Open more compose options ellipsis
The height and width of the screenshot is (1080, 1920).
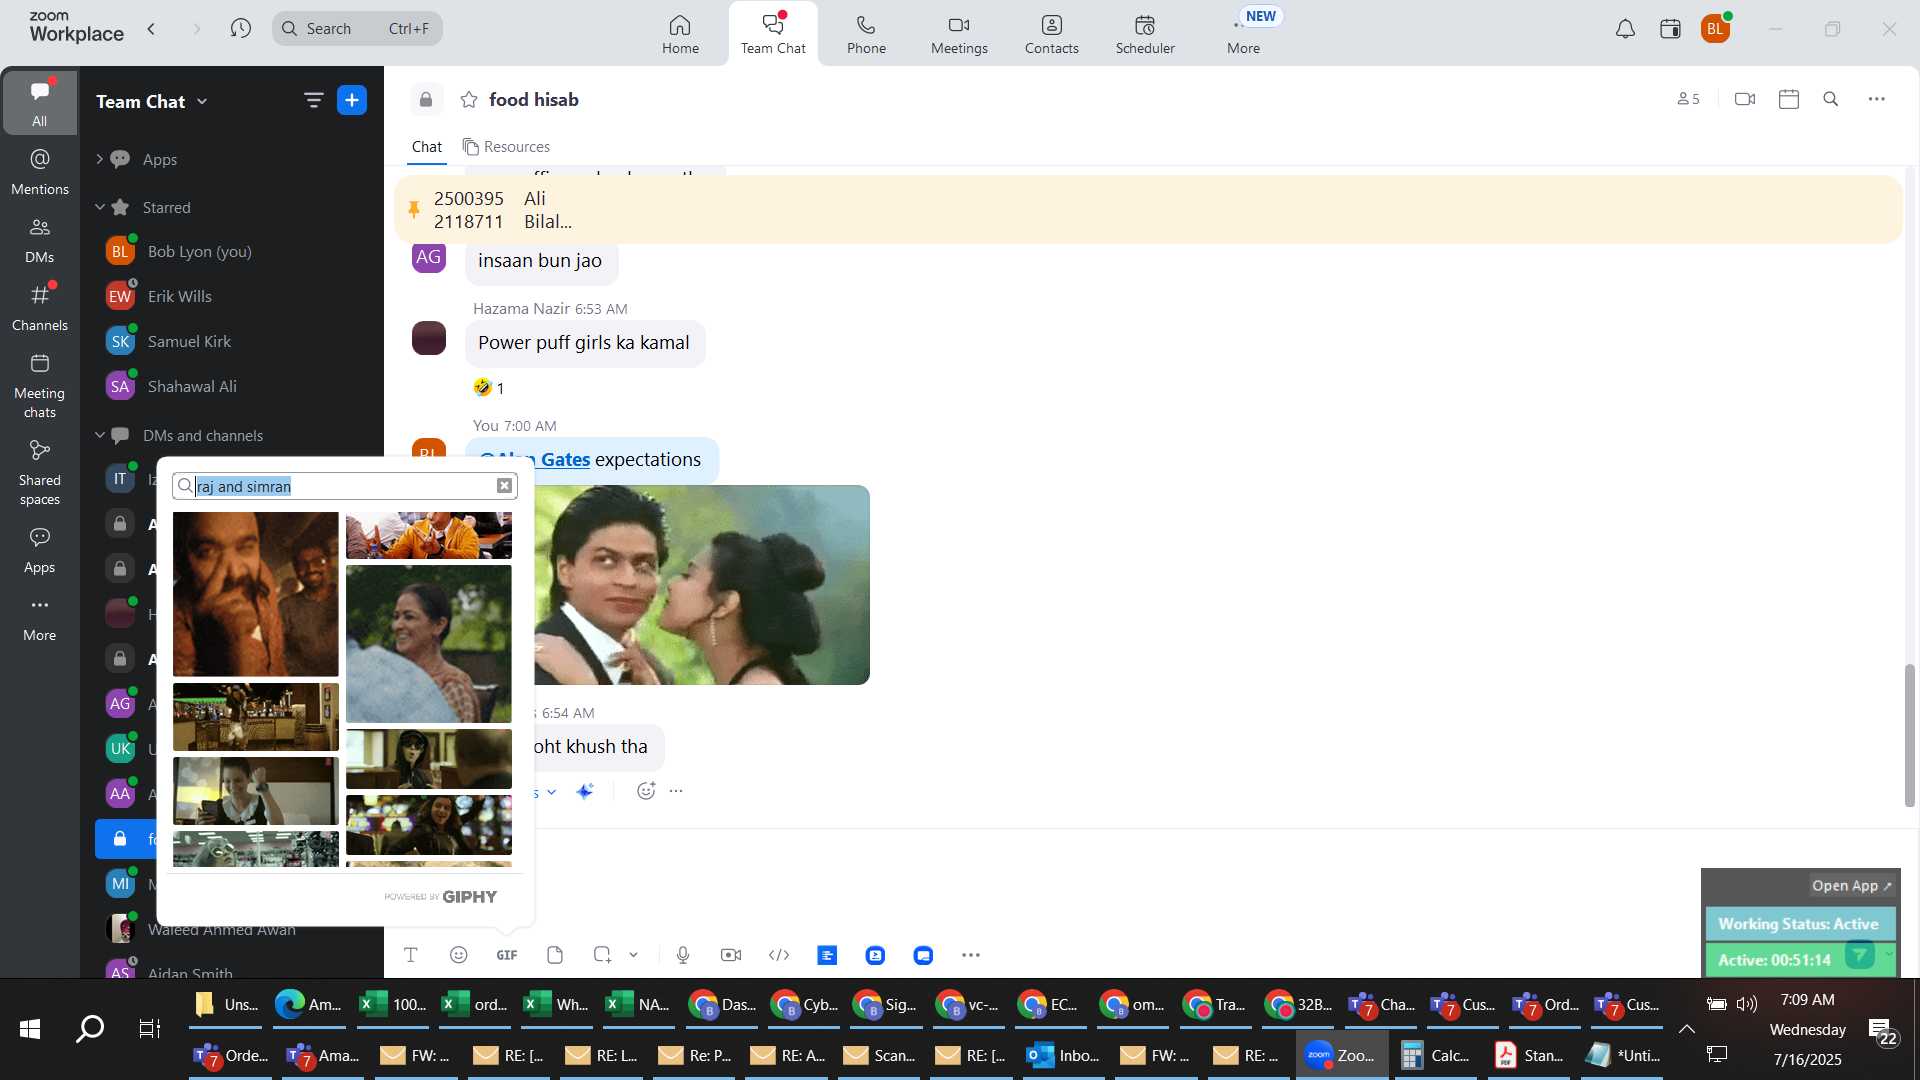click(971, 955)
